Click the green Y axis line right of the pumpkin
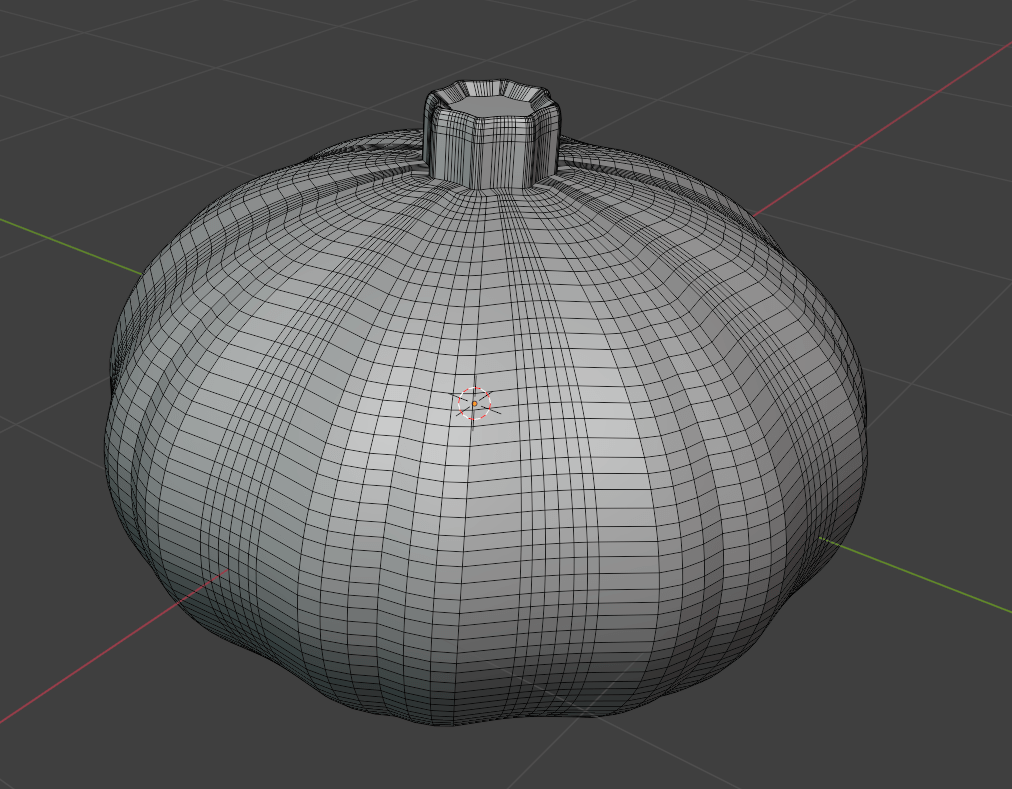The height and width of the screenshot is (789, 1012). tap(920, 575)
